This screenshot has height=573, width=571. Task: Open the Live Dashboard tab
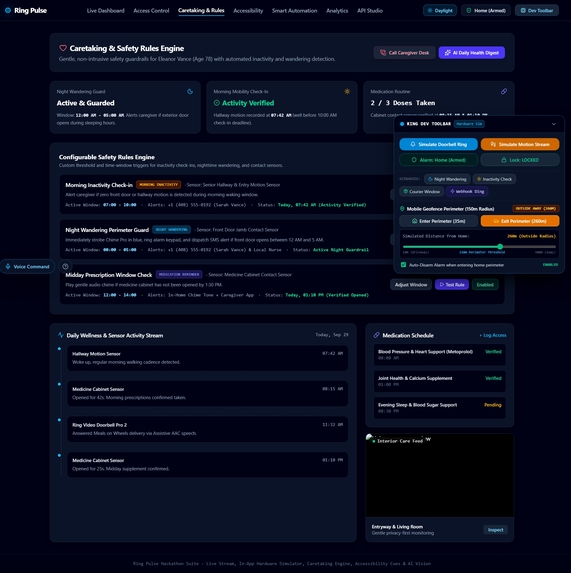106,11
